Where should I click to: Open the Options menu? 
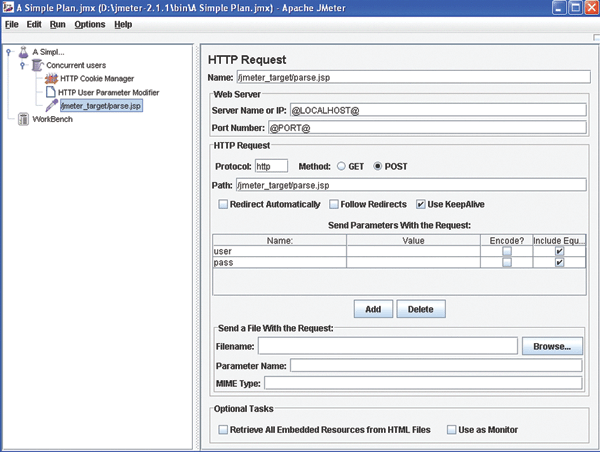(x=90, y=24)
